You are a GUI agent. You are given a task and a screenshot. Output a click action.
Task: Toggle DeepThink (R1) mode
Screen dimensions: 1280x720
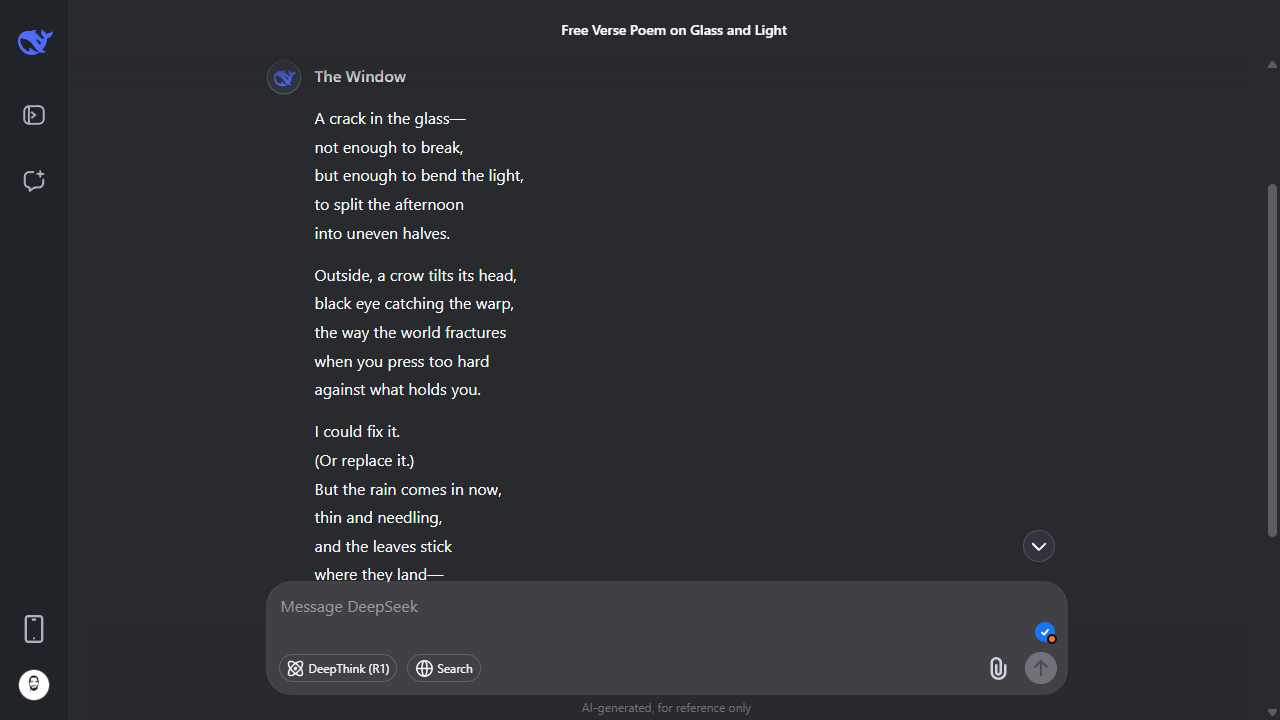[338, 668]
